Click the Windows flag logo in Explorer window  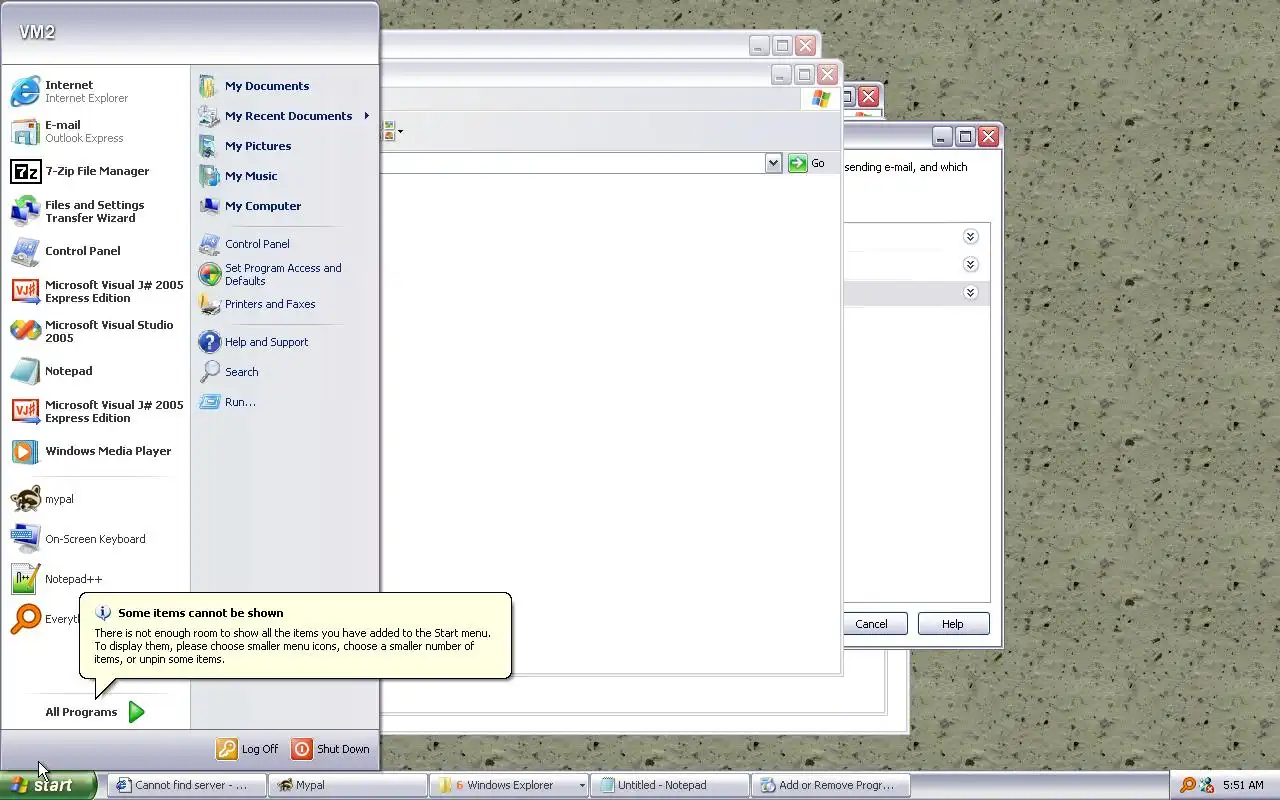[821, 98]
